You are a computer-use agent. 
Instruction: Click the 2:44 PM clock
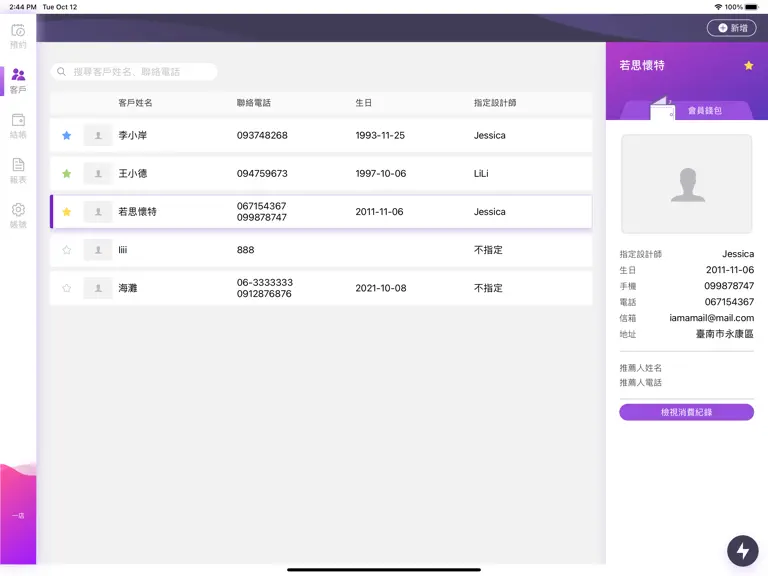[23, 7]
